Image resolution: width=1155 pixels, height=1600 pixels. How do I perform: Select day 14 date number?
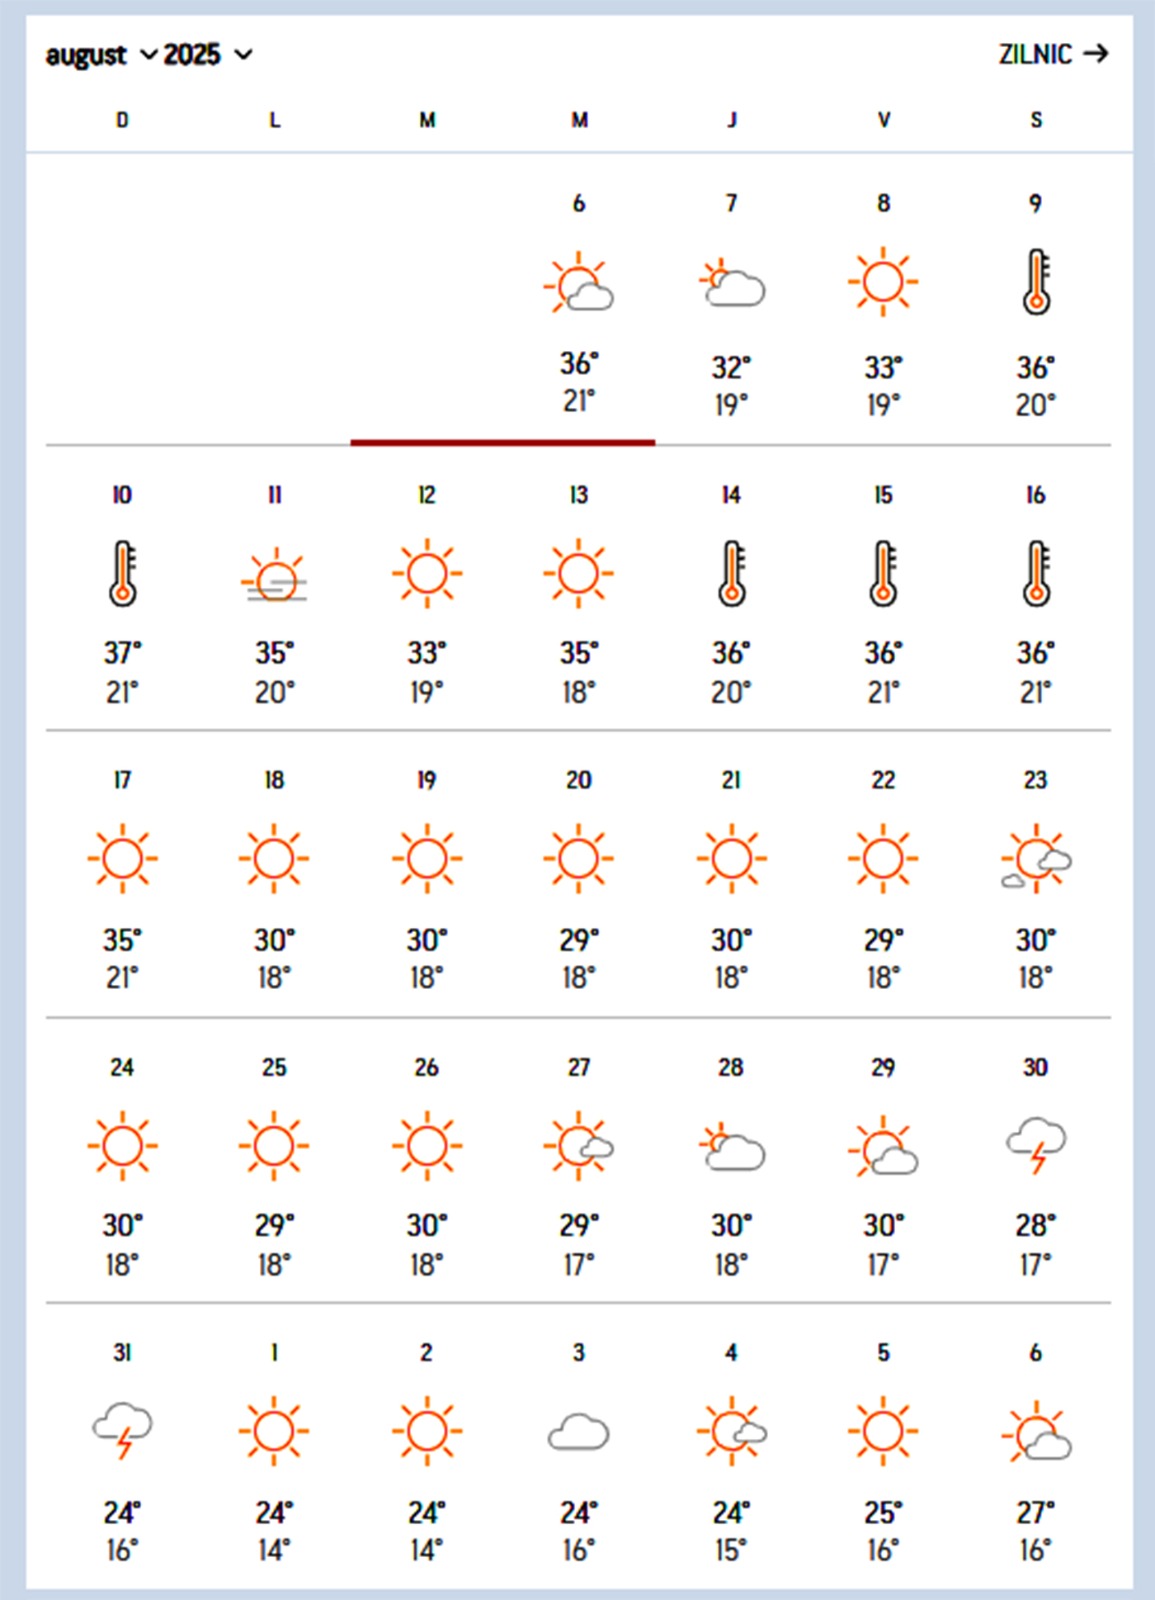coord(731,495)
